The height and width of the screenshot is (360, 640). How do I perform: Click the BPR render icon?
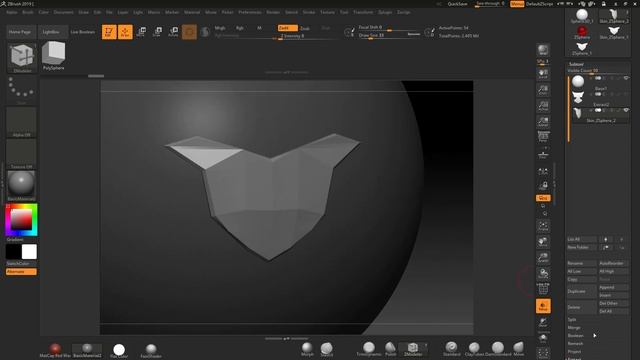(543, 50)
